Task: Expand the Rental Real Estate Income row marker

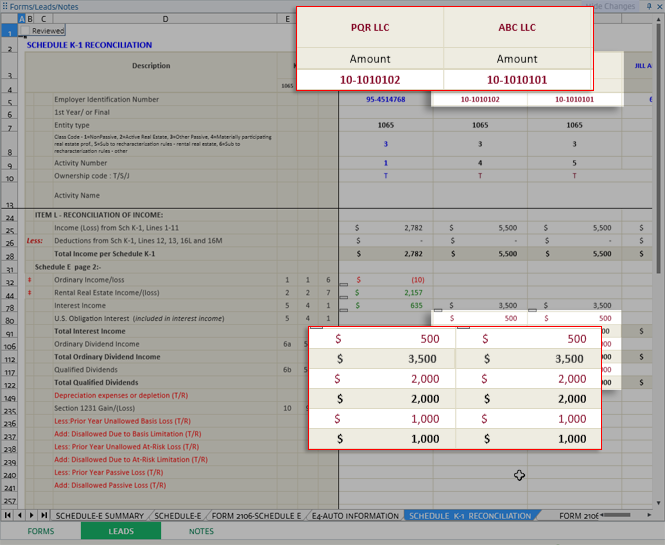Action: [x=29, y=293]
